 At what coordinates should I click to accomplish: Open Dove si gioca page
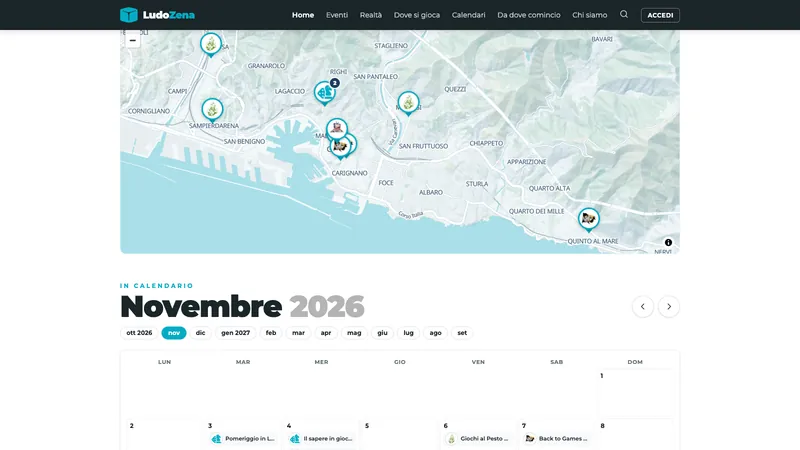pyautogui.click(x=417, y=15)
